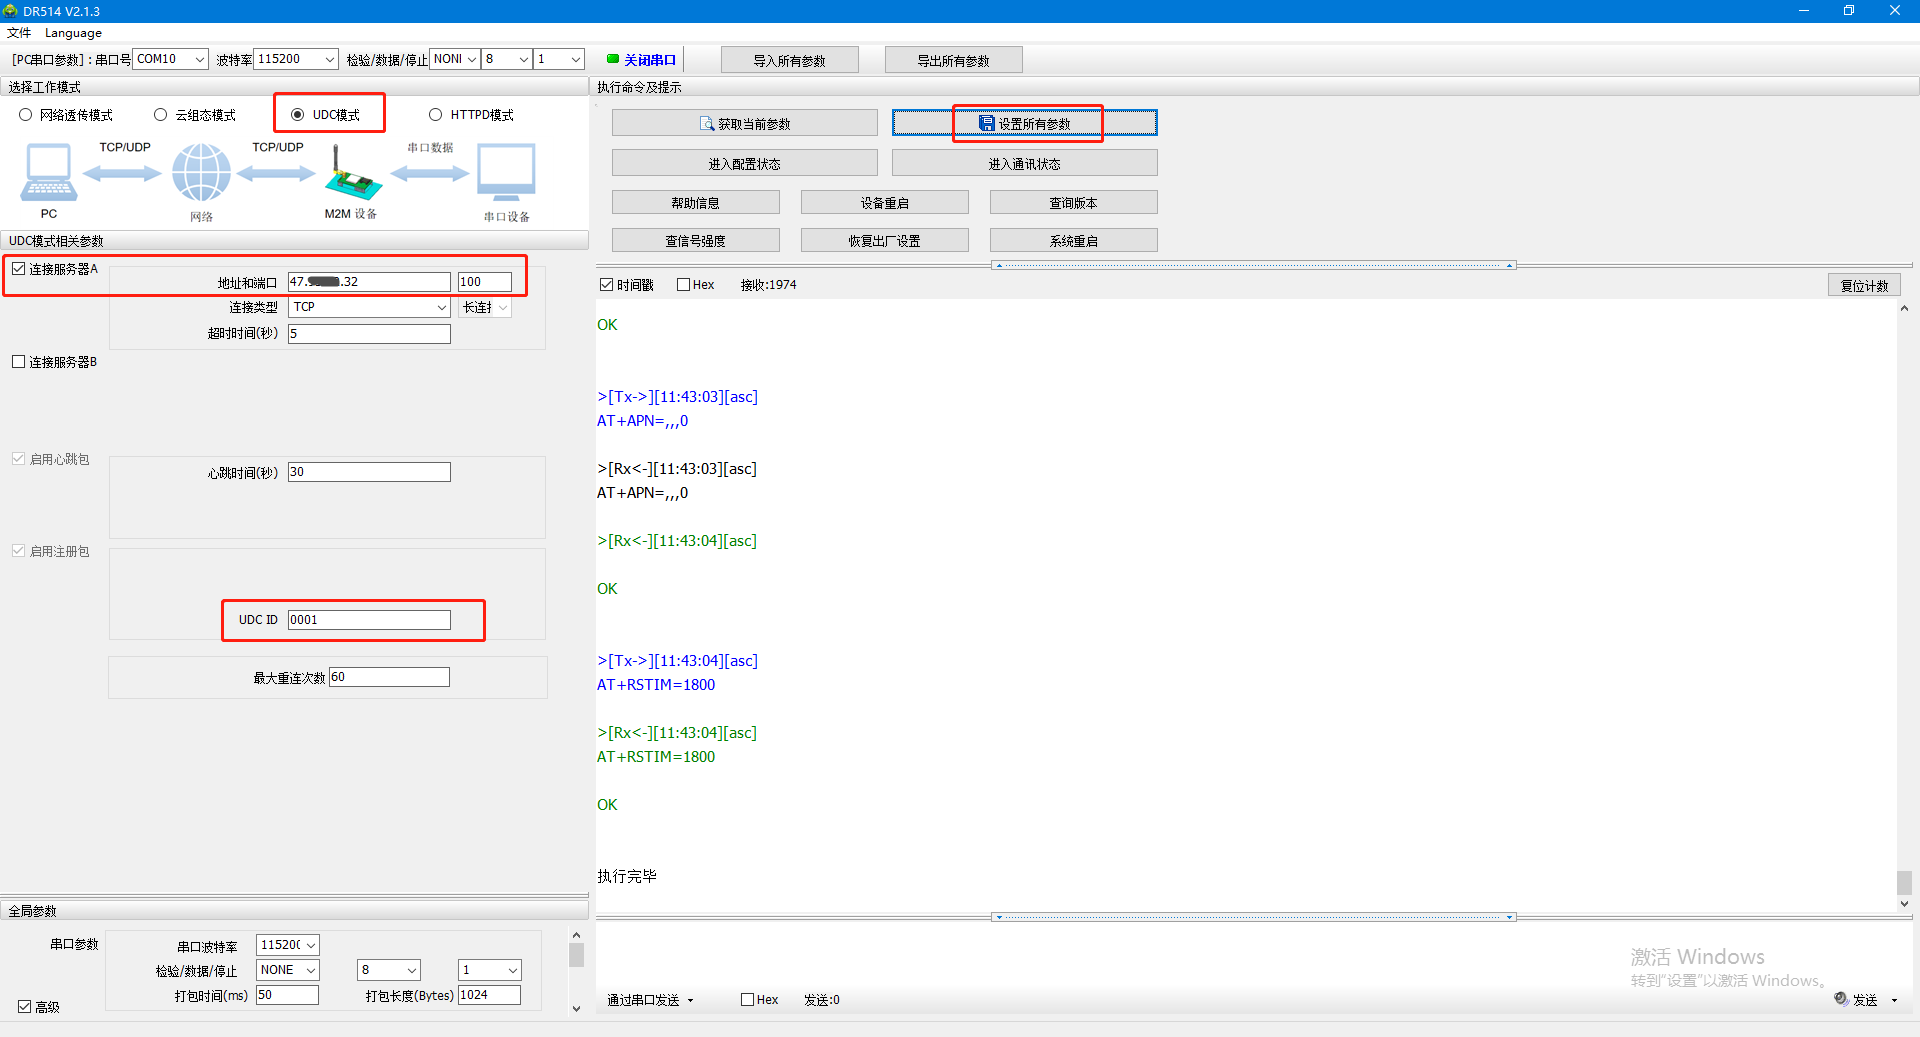Screen dimensions: 1920x1037
Task: Click the 导出所有参数 button
Action: [x=953, y=61]
